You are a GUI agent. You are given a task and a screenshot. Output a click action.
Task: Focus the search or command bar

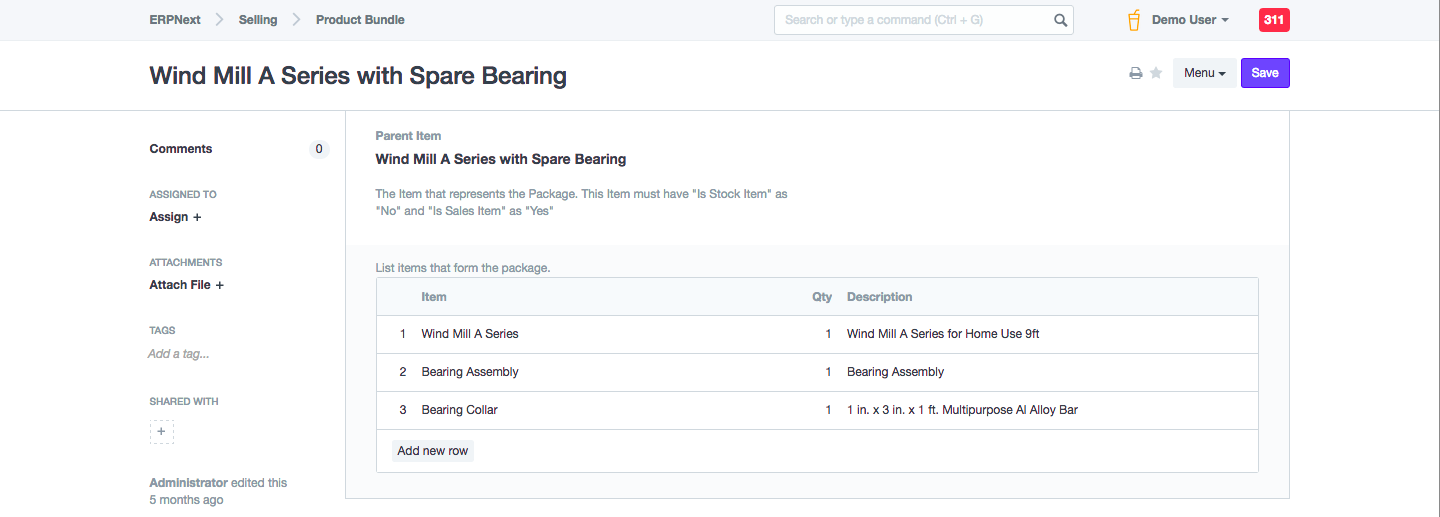pos(915,20)
